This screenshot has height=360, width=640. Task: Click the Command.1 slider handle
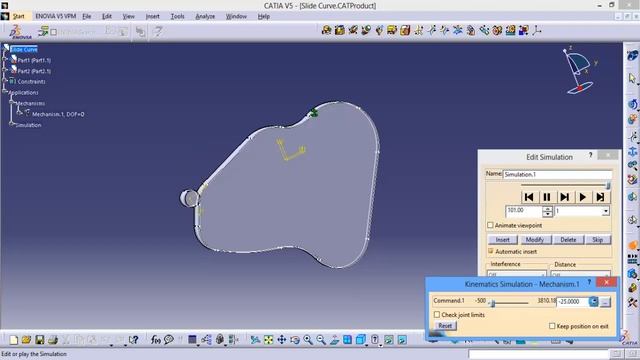493,303
